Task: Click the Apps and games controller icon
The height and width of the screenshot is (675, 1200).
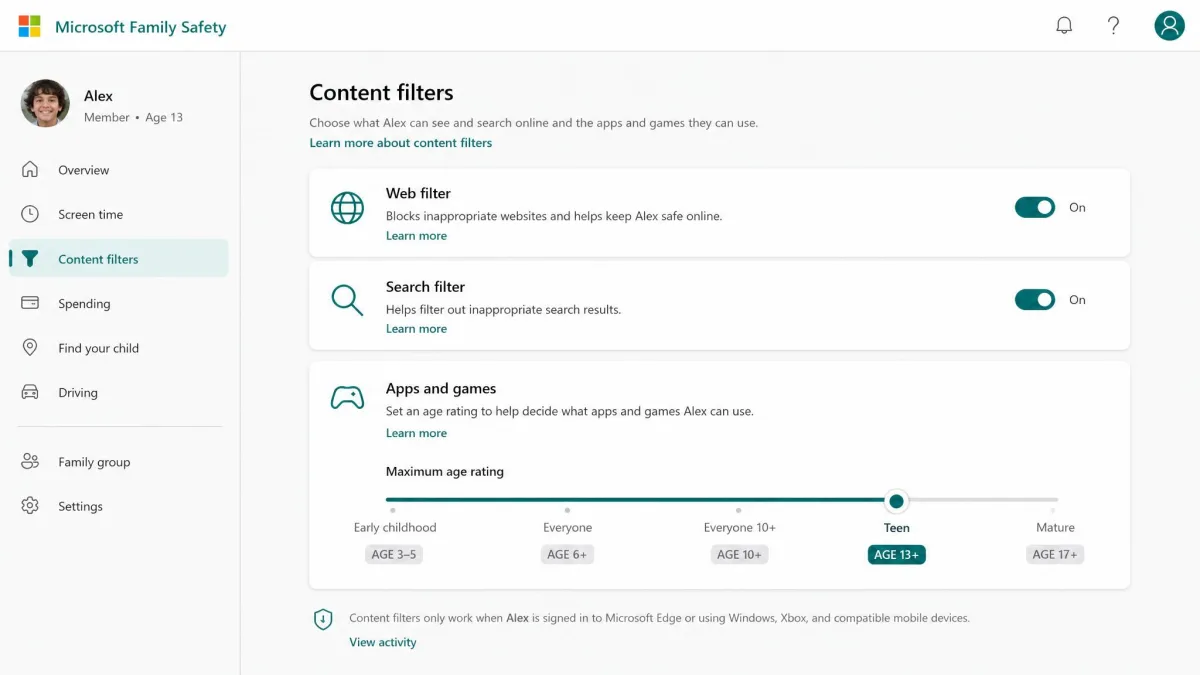Action: (347, 398)
